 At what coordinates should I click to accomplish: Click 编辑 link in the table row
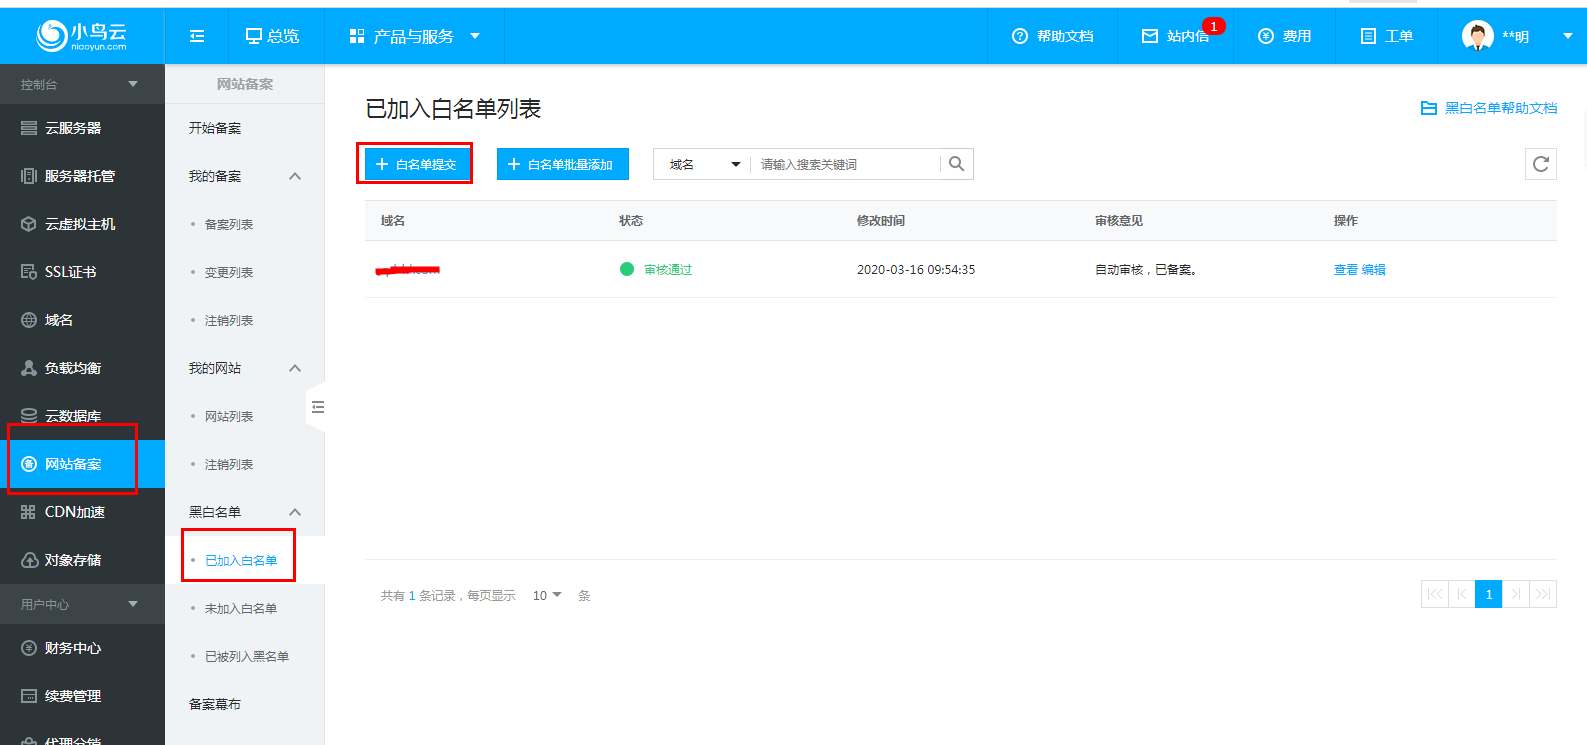point(1373,270)
